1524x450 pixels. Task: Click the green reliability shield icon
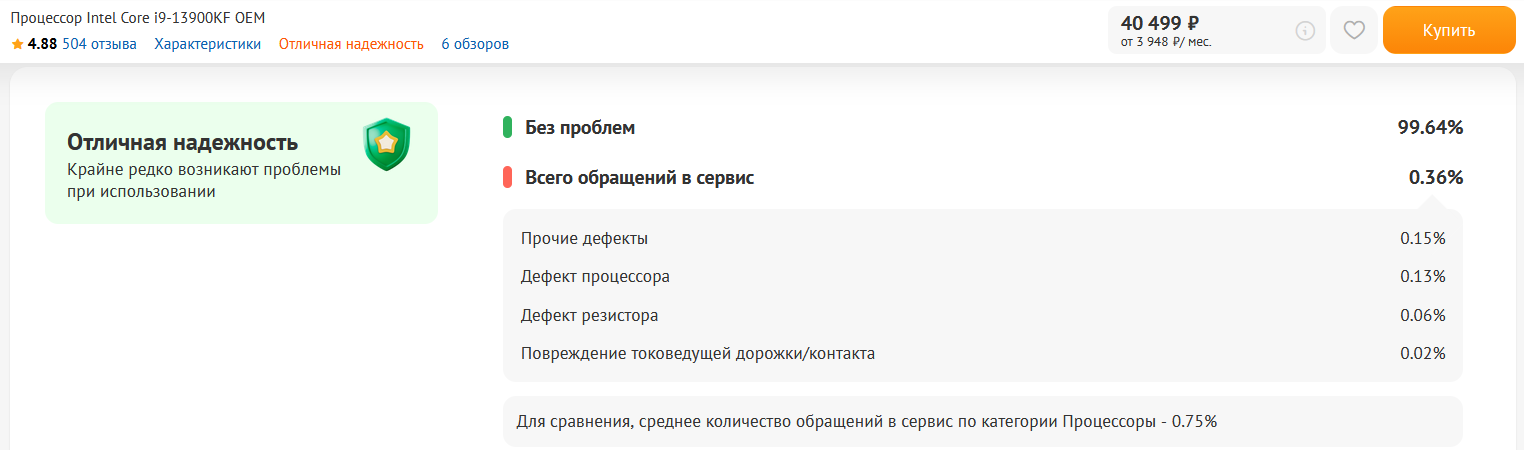[x=387, y=144]
